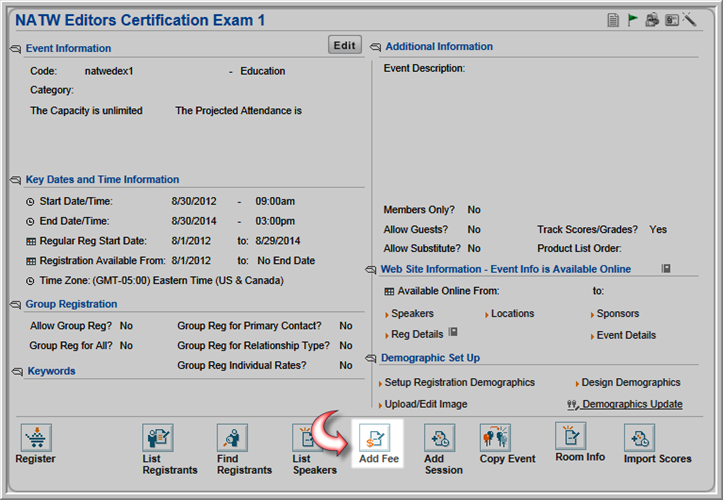Click the Add Fee icon
The height and width of the screenshot is (500, 723).
(374, 437)
